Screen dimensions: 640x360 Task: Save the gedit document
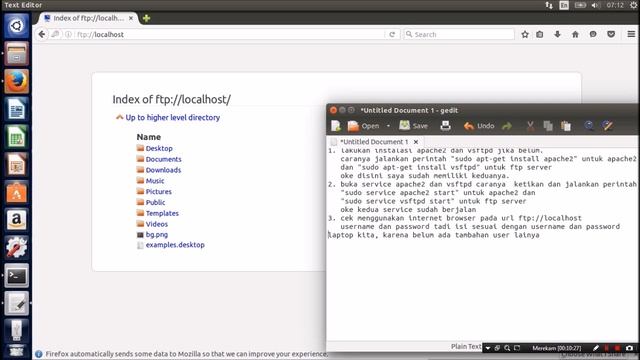413,126
